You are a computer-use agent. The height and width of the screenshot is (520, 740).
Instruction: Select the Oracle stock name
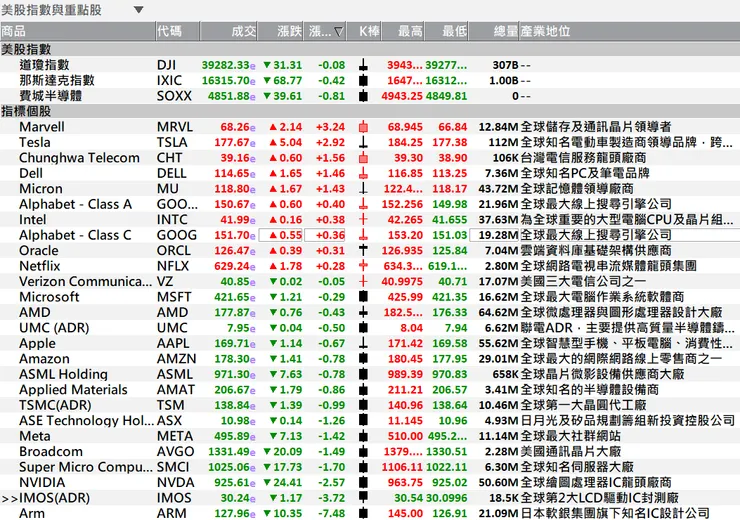coord(39,251)
